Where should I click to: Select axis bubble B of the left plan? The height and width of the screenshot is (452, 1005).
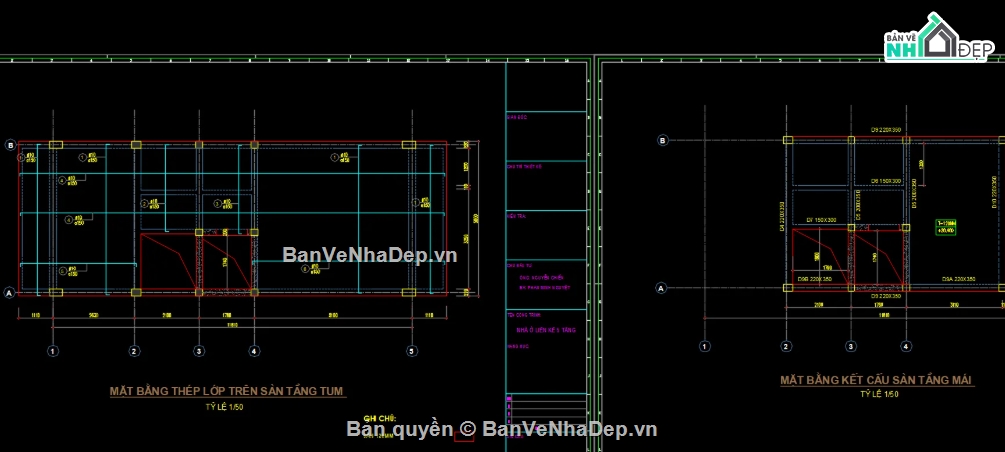coord(10,145)
